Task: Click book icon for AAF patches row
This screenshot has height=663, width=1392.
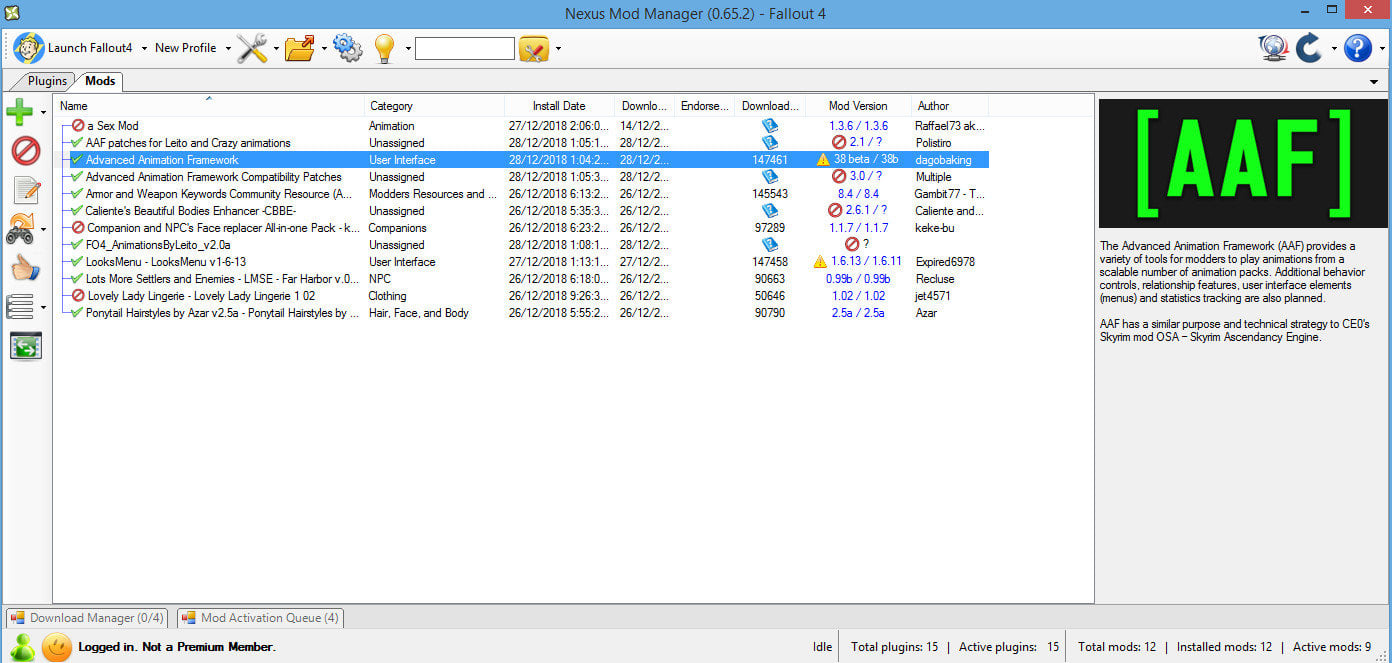Action: pyautogui.click(x=769, y=143)
